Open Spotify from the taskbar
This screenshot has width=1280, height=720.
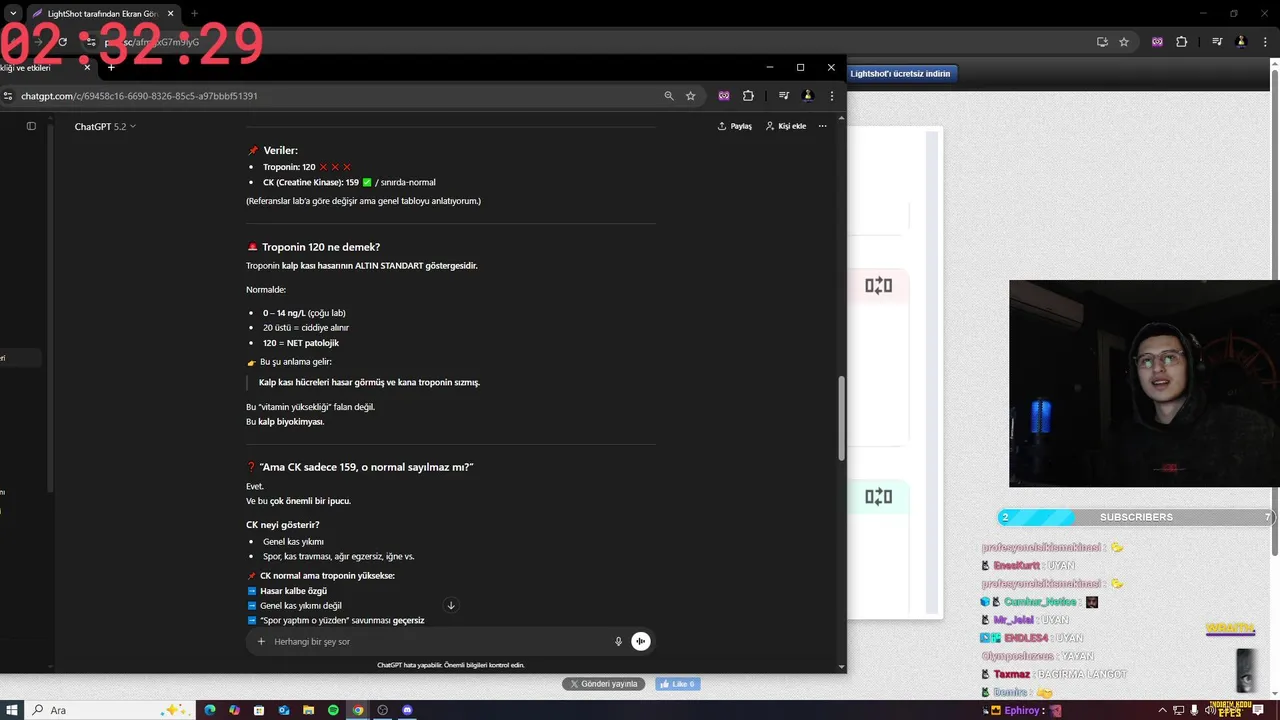coord(333,710)
